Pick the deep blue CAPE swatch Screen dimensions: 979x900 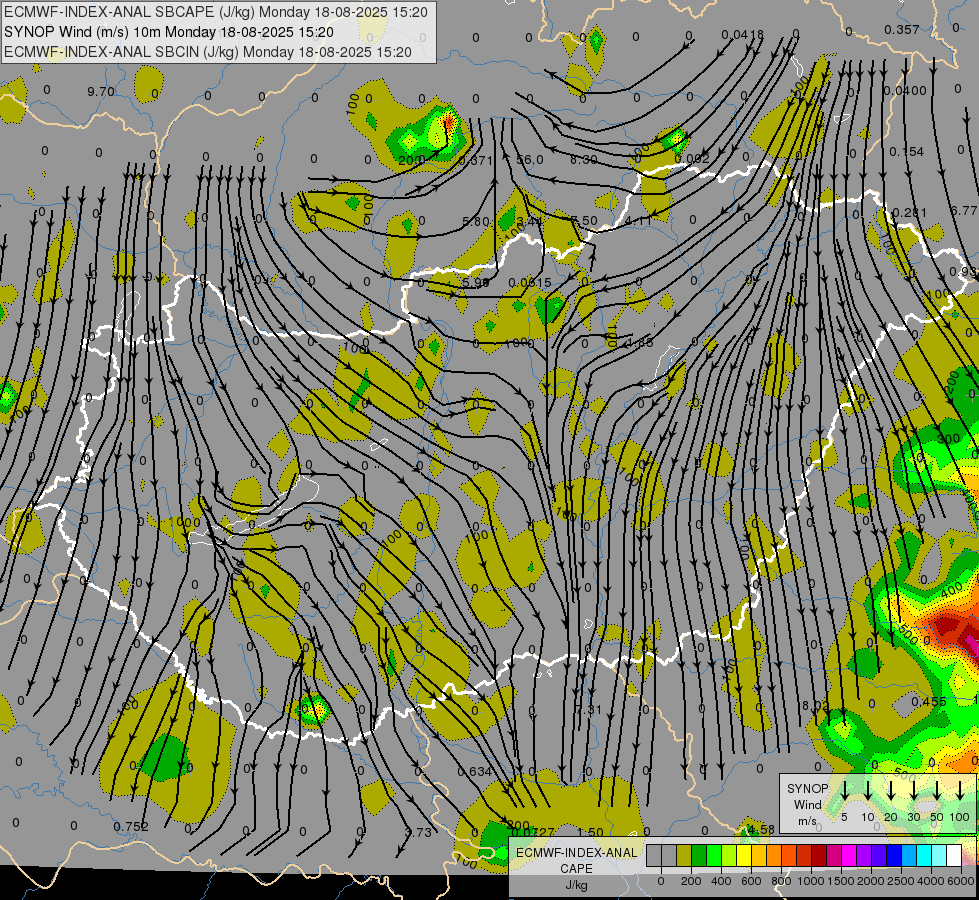(894, 855)
